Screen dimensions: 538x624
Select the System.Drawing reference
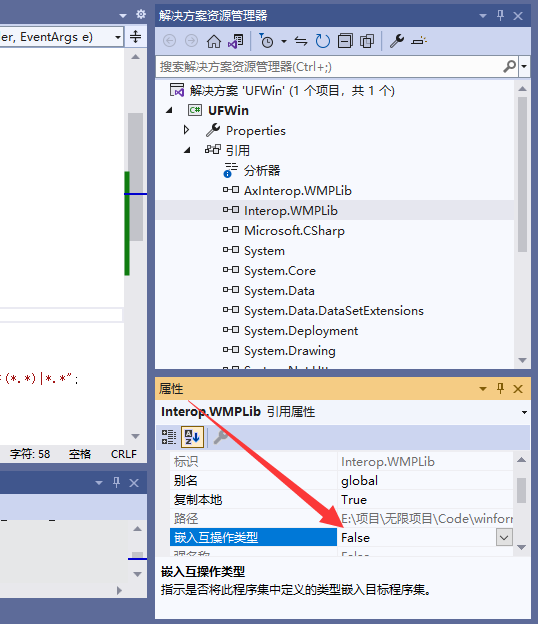[x=290, y=351]
